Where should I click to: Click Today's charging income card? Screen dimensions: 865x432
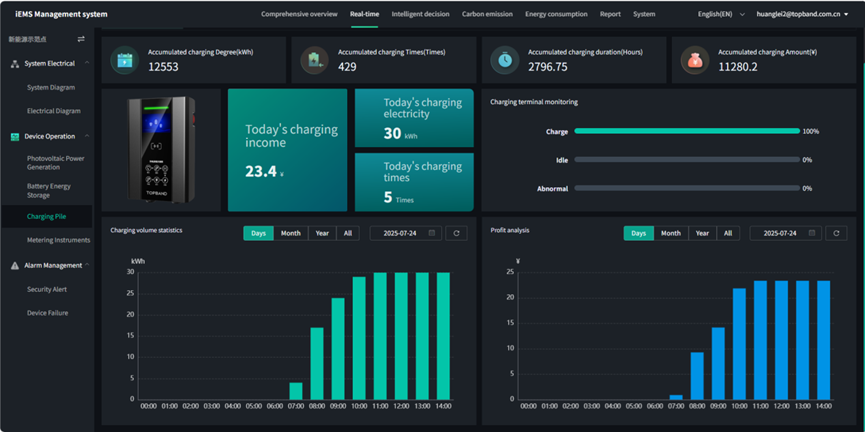[x=287, y=150]
